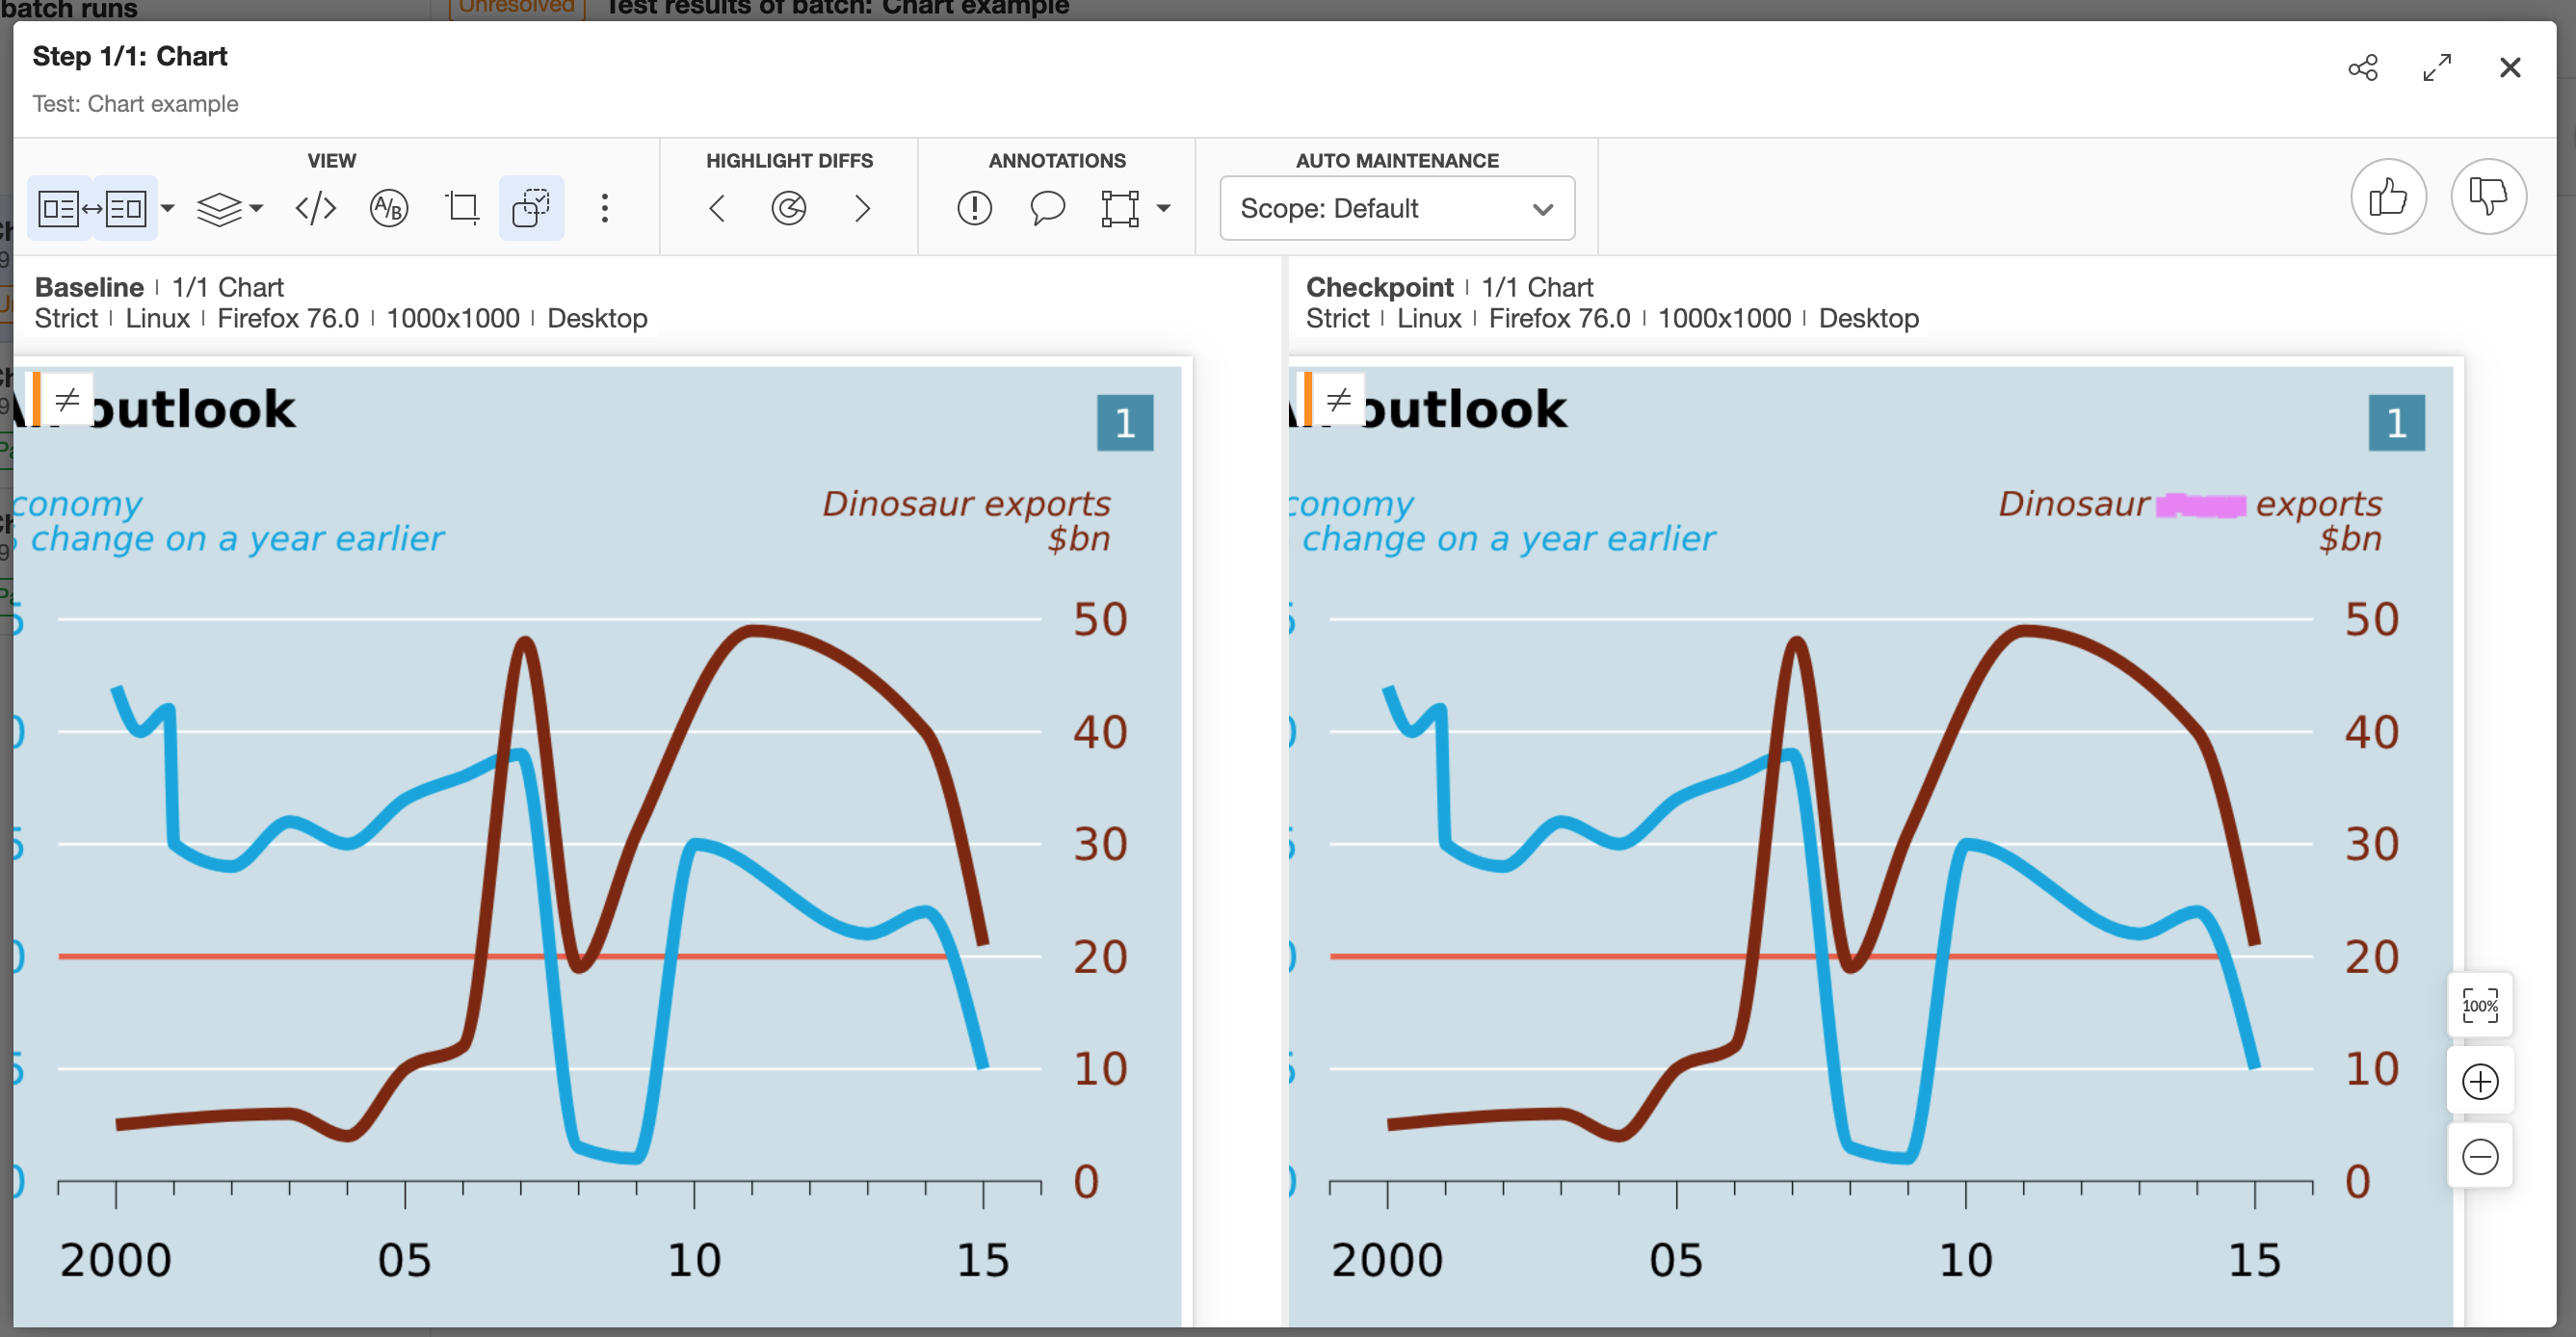Select the side-by-side view mode button
Viewport: 2576px width, 1337px height.
click(92, 208)
